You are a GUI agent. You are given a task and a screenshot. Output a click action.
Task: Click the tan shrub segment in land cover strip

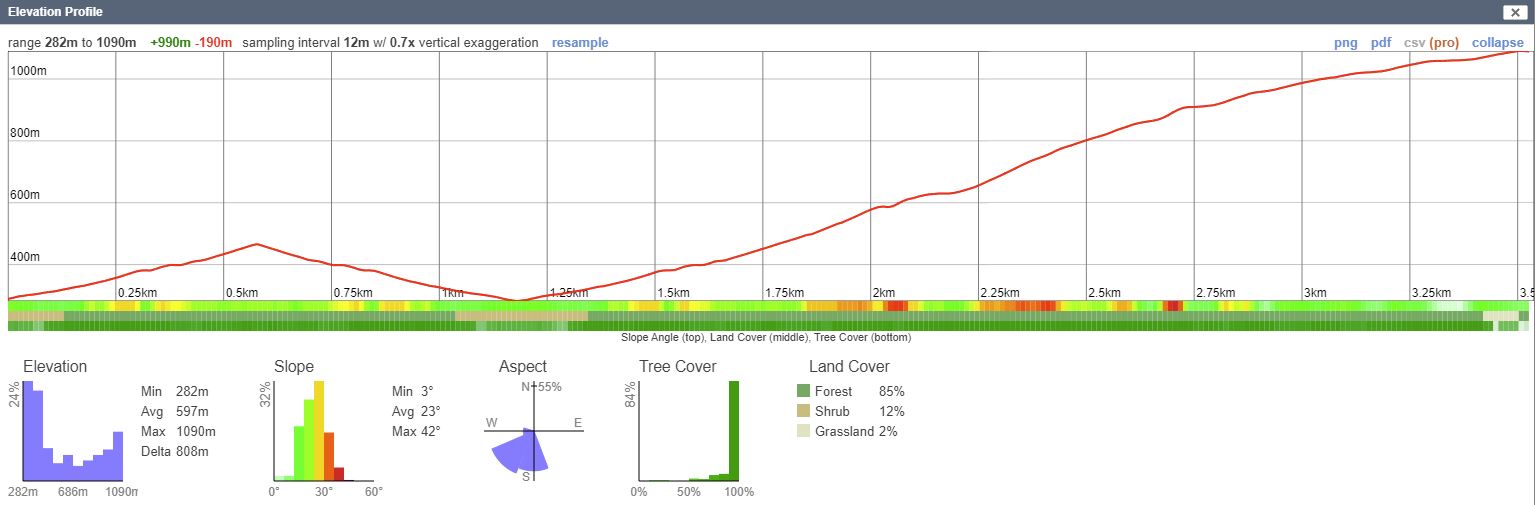click(520, 316)
